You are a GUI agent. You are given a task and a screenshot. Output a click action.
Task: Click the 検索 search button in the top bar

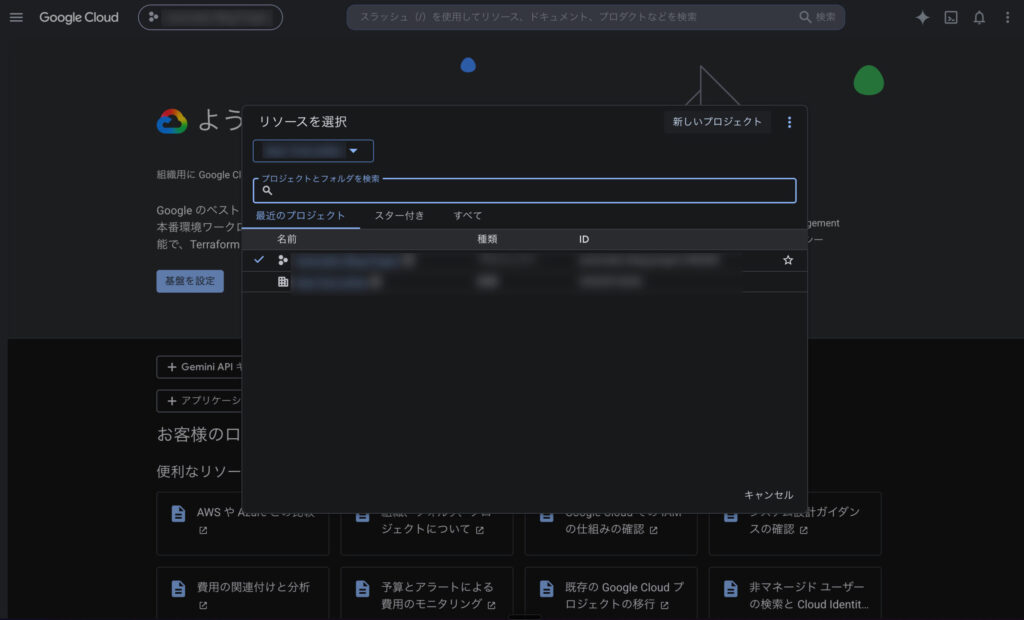tap(817, 17)
